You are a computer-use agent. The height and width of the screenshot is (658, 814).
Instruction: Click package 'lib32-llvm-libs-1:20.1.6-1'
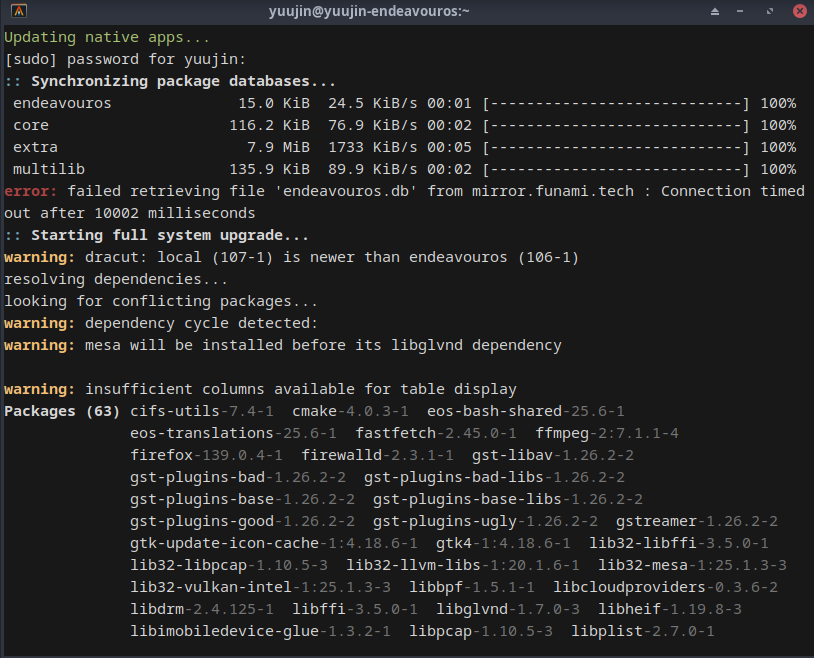pos(463,565)
